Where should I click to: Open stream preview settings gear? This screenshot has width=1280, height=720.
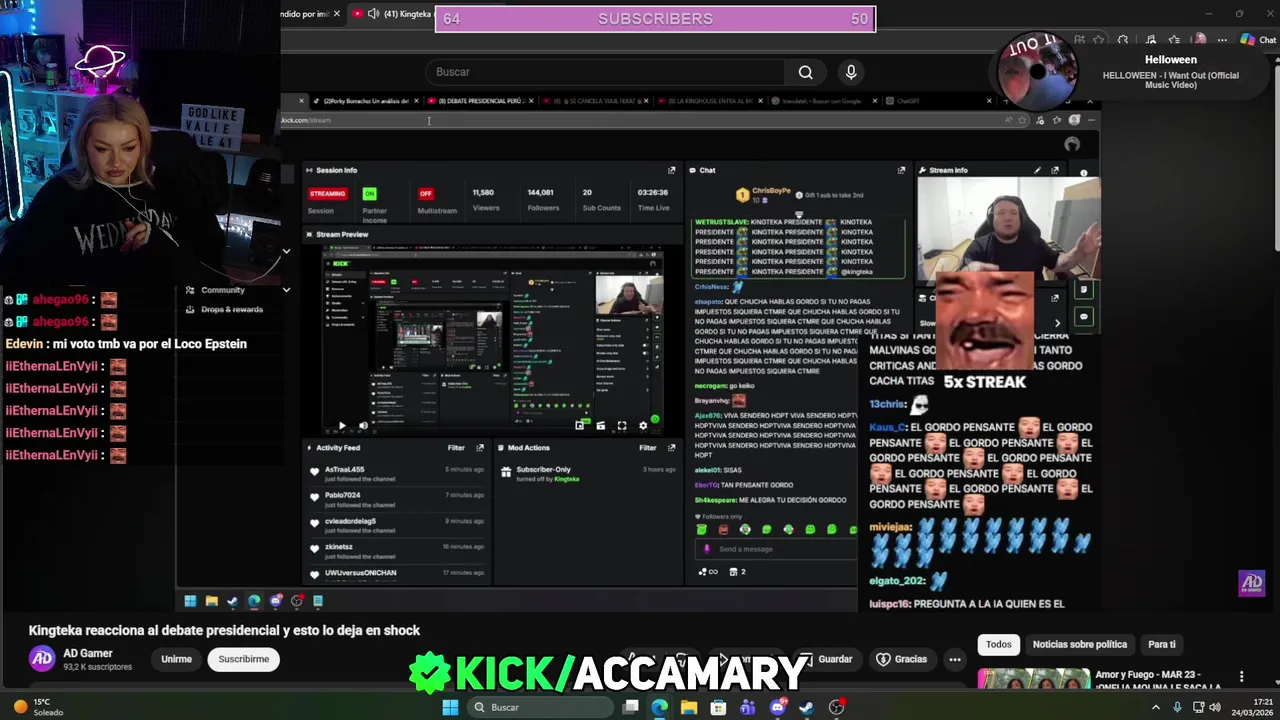tap(643, 426)
